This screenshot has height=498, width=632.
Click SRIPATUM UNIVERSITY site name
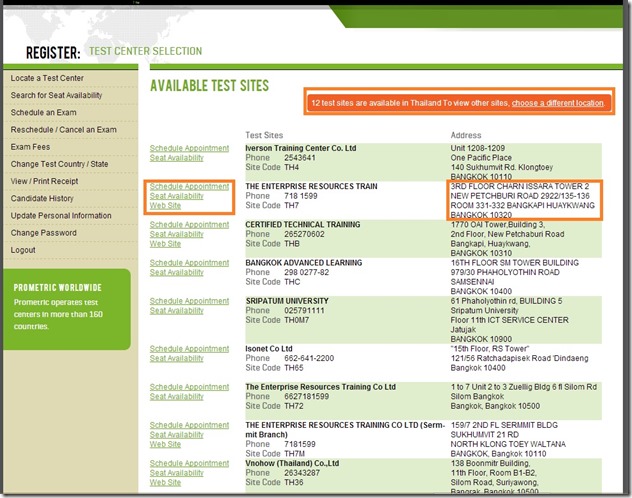click(x=287, y=301)
